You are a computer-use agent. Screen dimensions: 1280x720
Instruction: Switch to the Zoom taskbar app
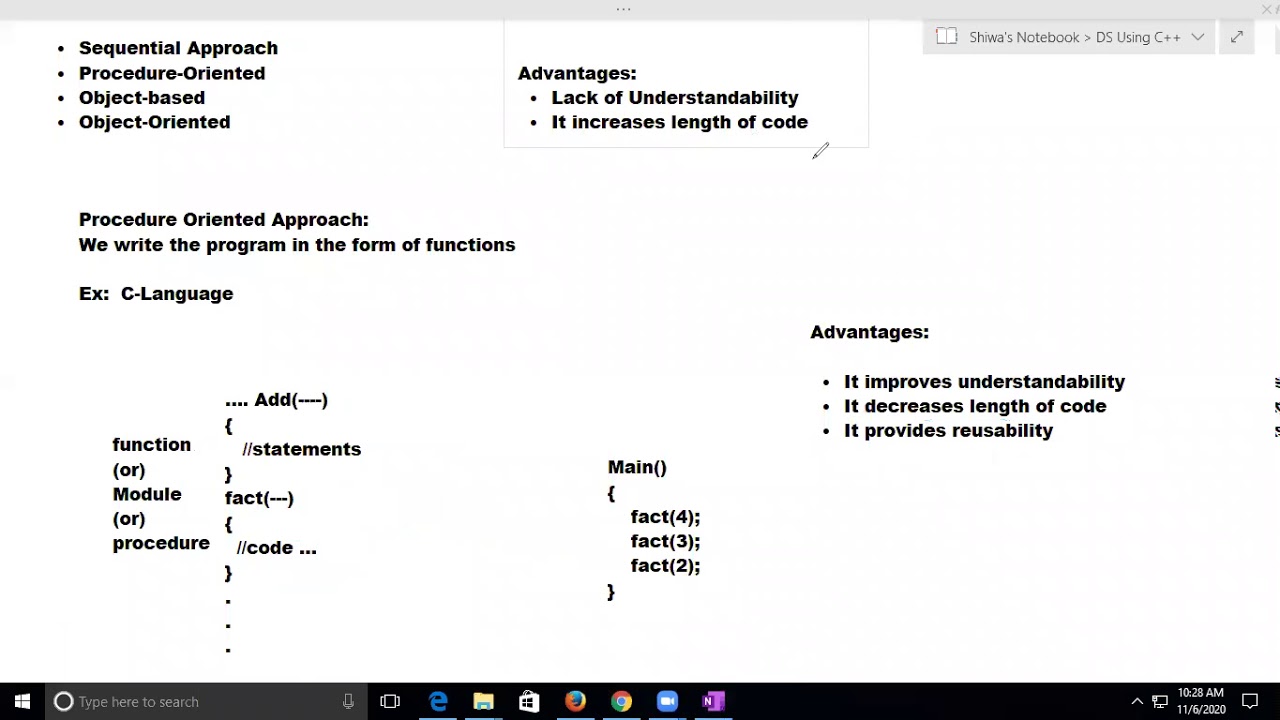coord(667,701)
